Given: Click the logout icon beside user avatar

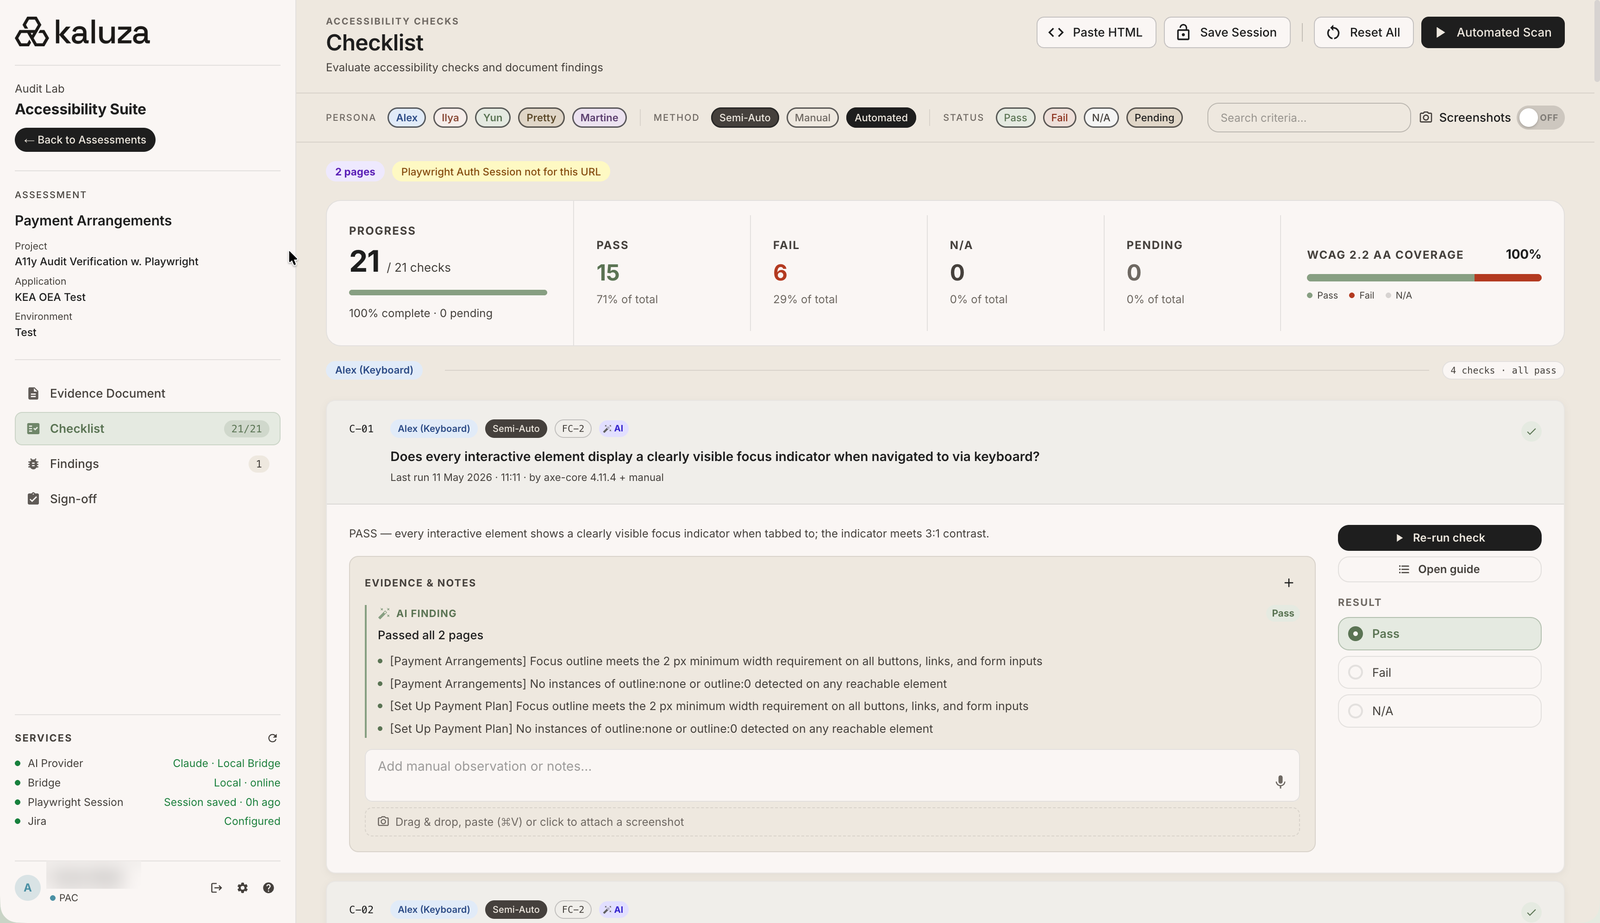Looking at the screenshot, I should (216, 888).
